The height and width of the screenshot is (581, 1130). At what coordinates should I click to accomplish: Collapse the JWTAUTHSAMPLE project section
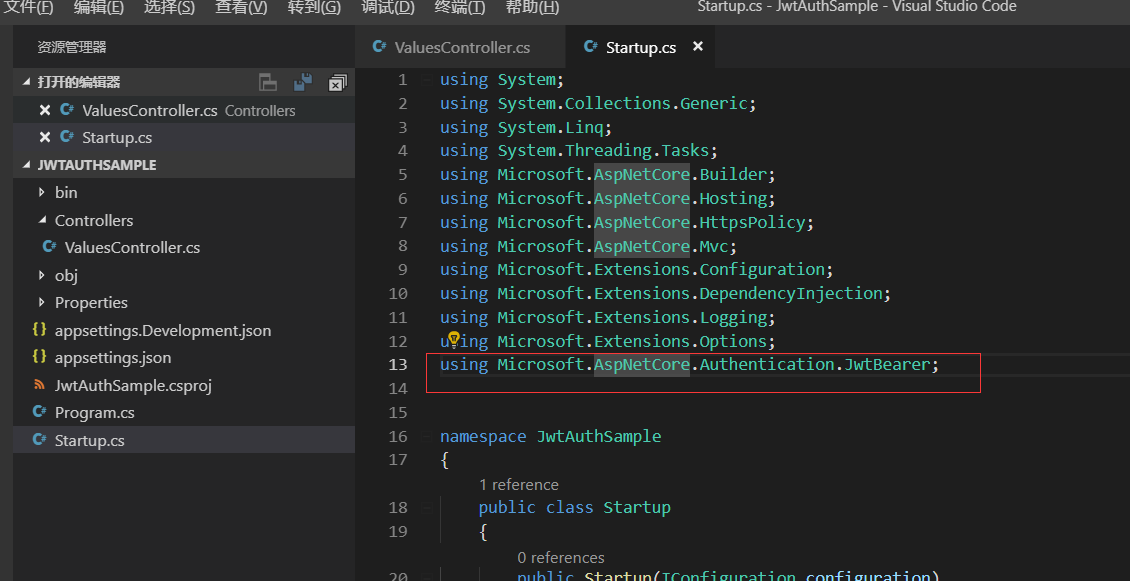(28, 165)
